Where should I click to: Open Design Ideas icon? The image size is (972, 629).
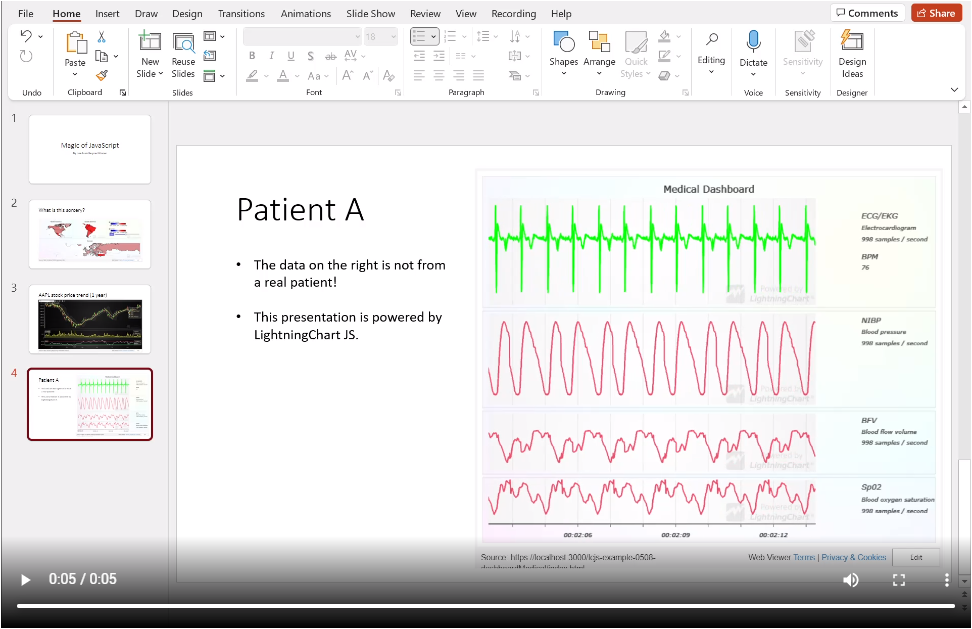(852, 41)
